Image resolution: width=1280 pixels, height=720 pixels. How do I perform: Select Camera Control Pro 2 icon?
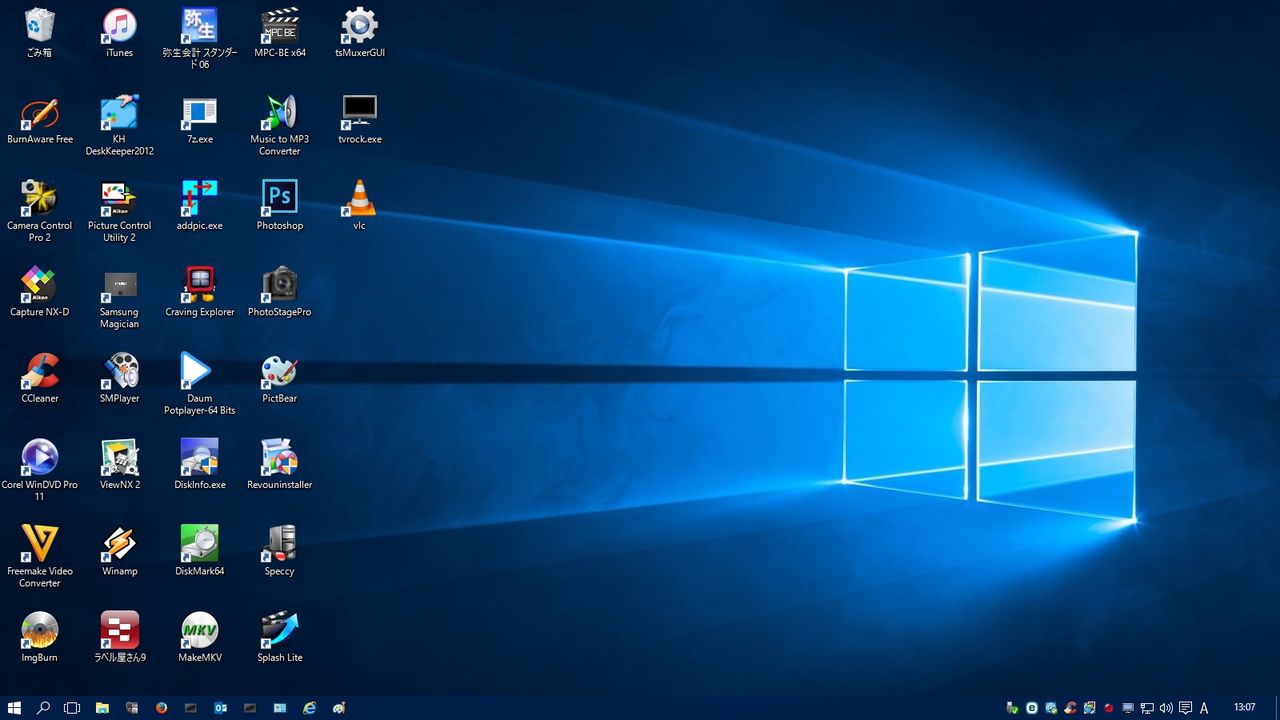pyautogui.click(x=40, y=211)
